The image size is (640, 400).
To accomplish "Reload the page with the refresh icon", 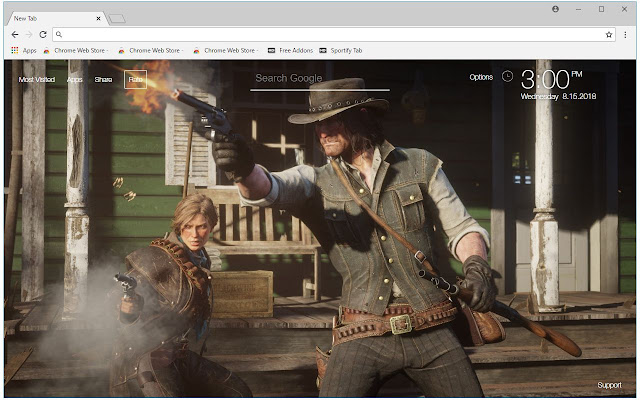I will click(x=43, y=35).
